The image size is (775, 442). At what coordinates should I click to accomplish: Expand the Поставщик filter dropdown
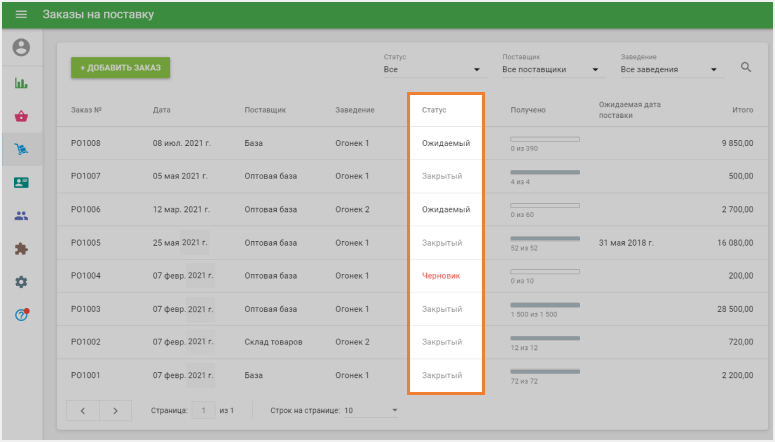point(551,69)
